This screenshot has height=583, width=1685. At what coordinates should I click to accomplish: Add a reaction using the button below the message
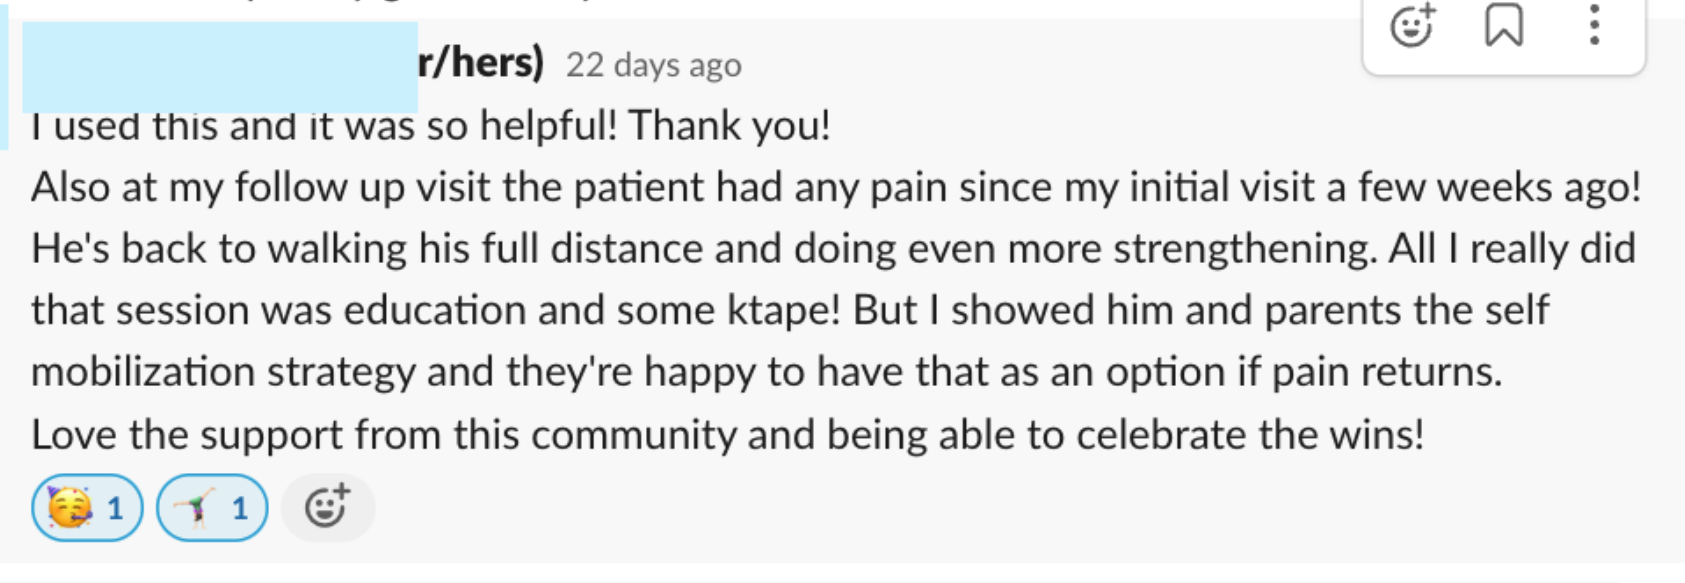tap(328, 508)
